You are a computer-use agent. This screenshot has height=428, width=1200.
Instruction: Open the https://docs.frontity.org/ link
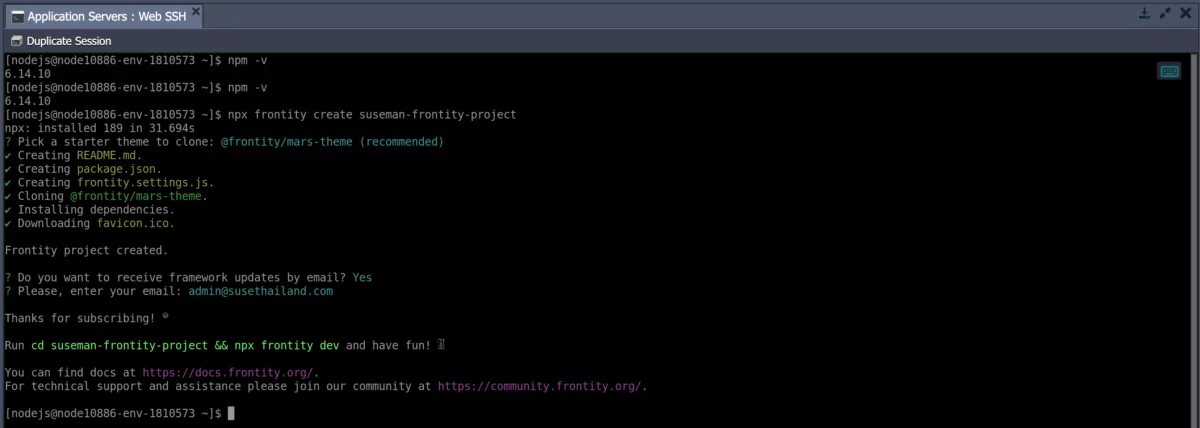tap(230, 372)
